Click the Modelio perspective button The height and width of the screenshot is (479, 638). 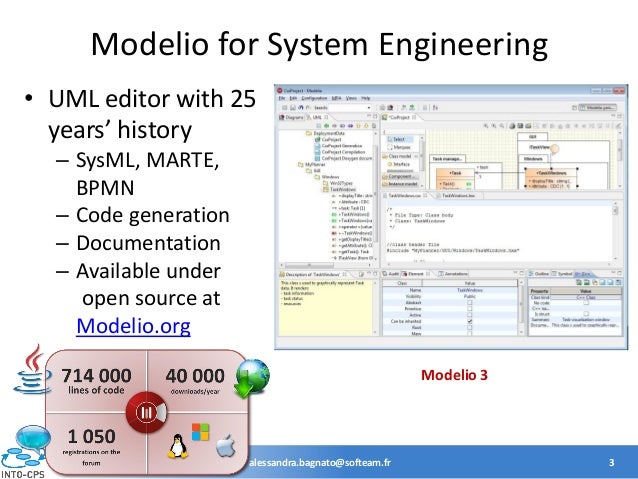tap(597, 107)
